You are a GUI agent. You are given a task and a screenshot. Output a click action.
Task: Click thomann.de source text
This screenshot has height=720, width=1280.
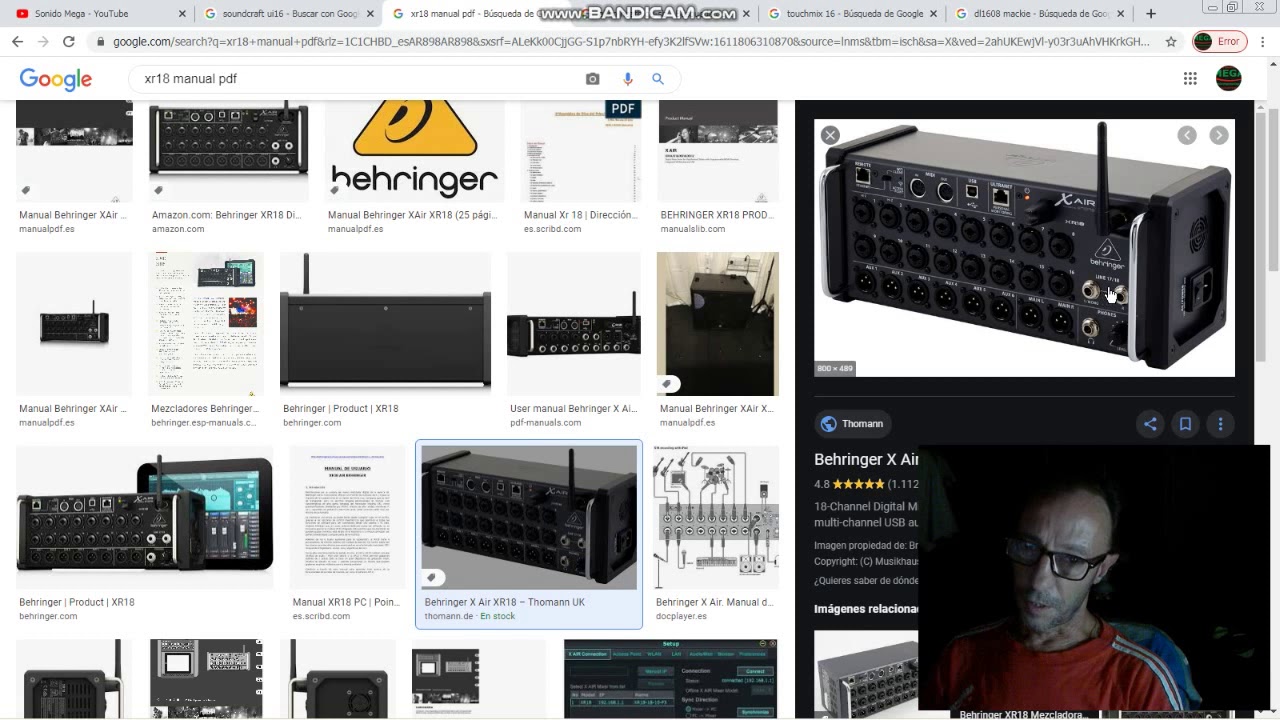click(449, 616)
